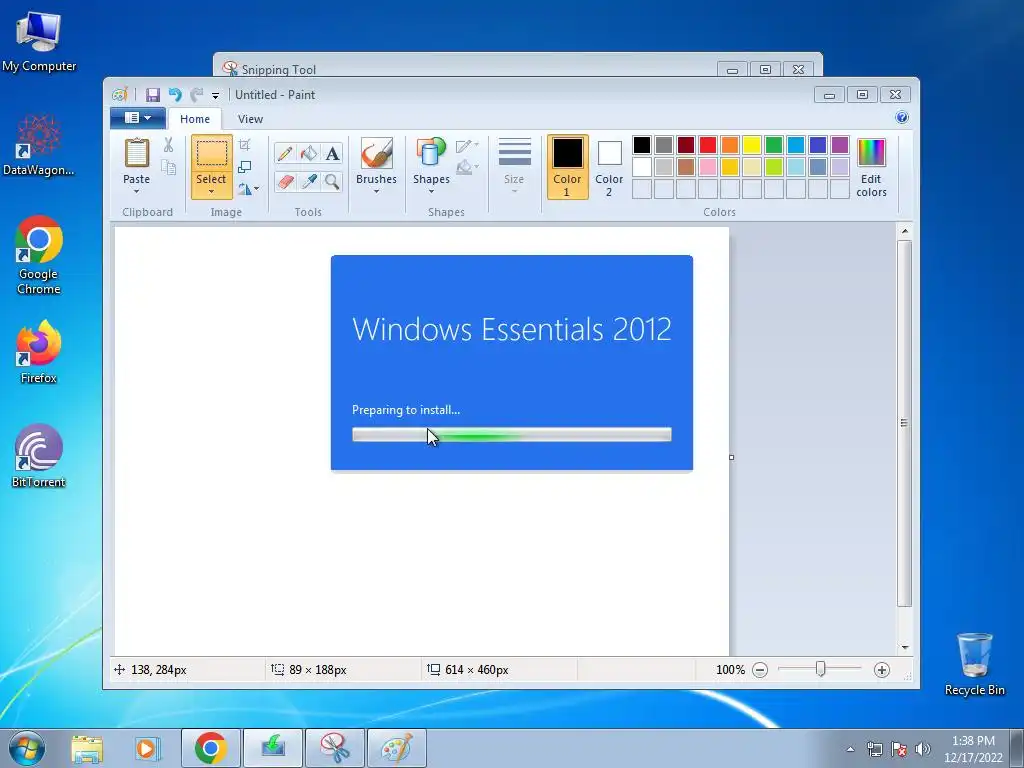This screenshot has width=1024, height=768.
Task: Switch to the Home ribbon tab
Action: click(195, 119)
